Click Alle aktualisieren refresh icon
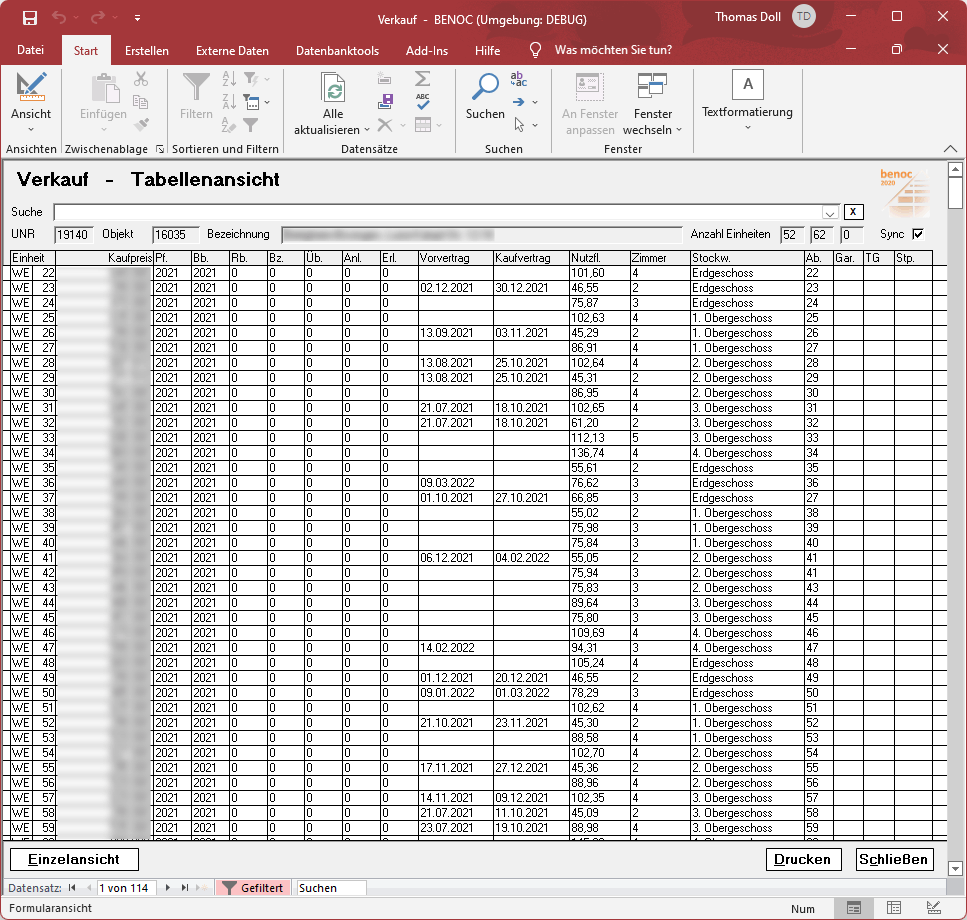 tap(333, 89)
